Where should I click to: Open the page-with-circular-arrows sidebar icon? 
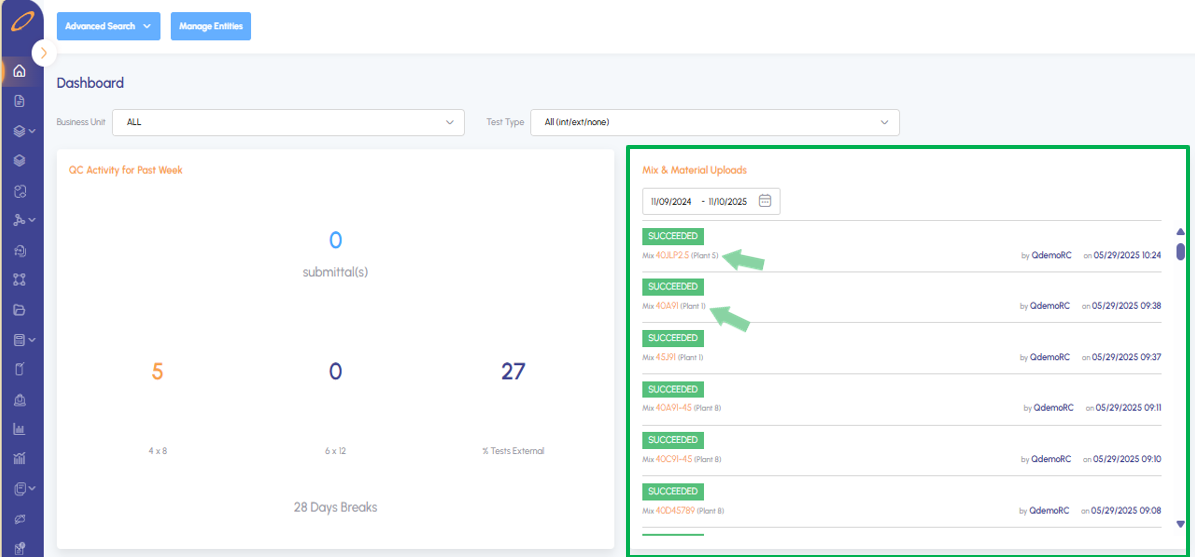[20, 190]
